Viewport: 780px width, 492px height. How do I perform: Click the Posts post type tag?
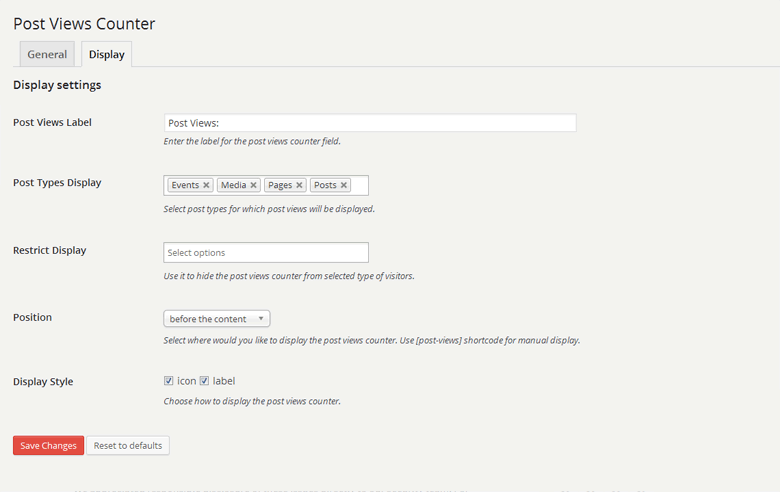tap(324, 185)
